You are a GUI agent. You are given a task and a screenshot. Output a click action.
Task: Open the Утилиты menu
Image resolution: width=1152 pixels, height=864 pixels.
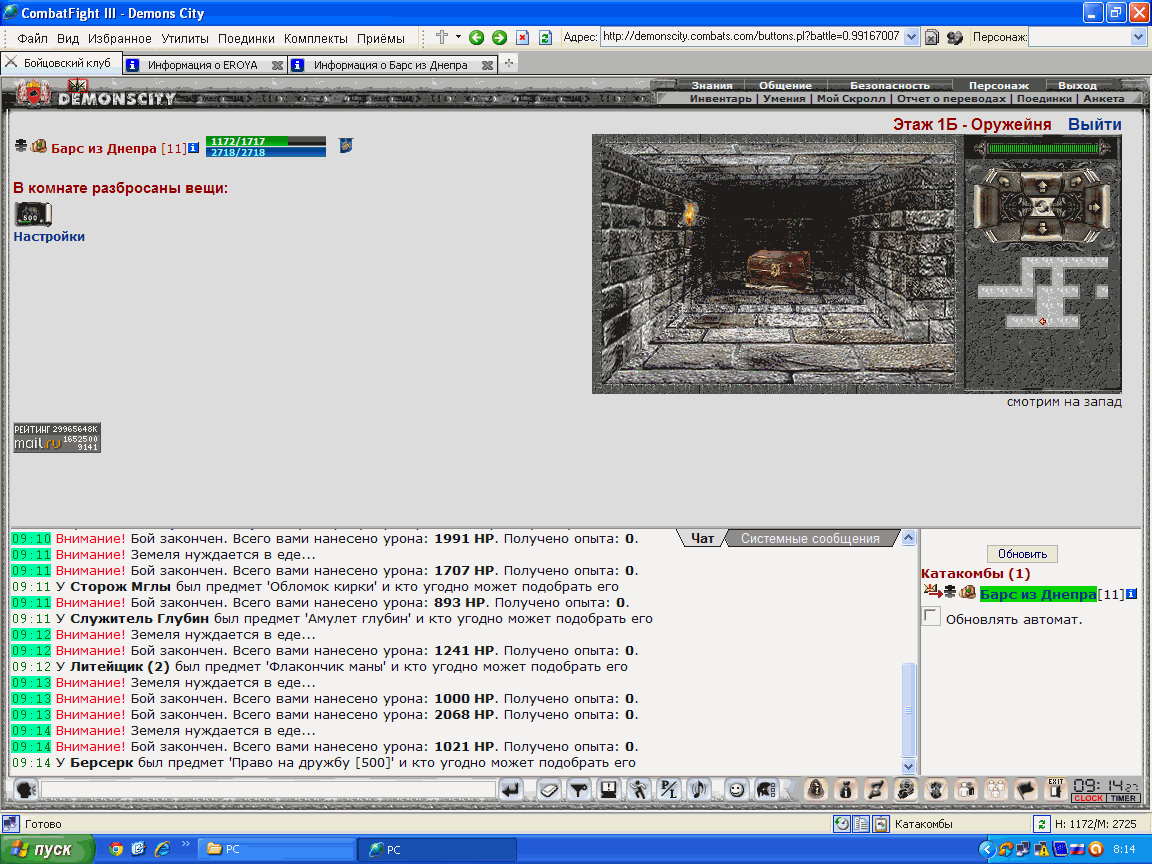[x=185, y=38]
